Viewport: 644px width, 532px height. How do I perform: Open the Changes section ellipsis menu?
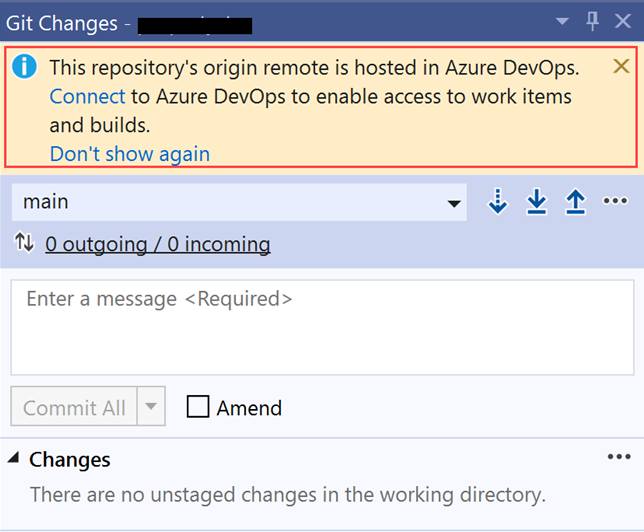pos(619,456)
